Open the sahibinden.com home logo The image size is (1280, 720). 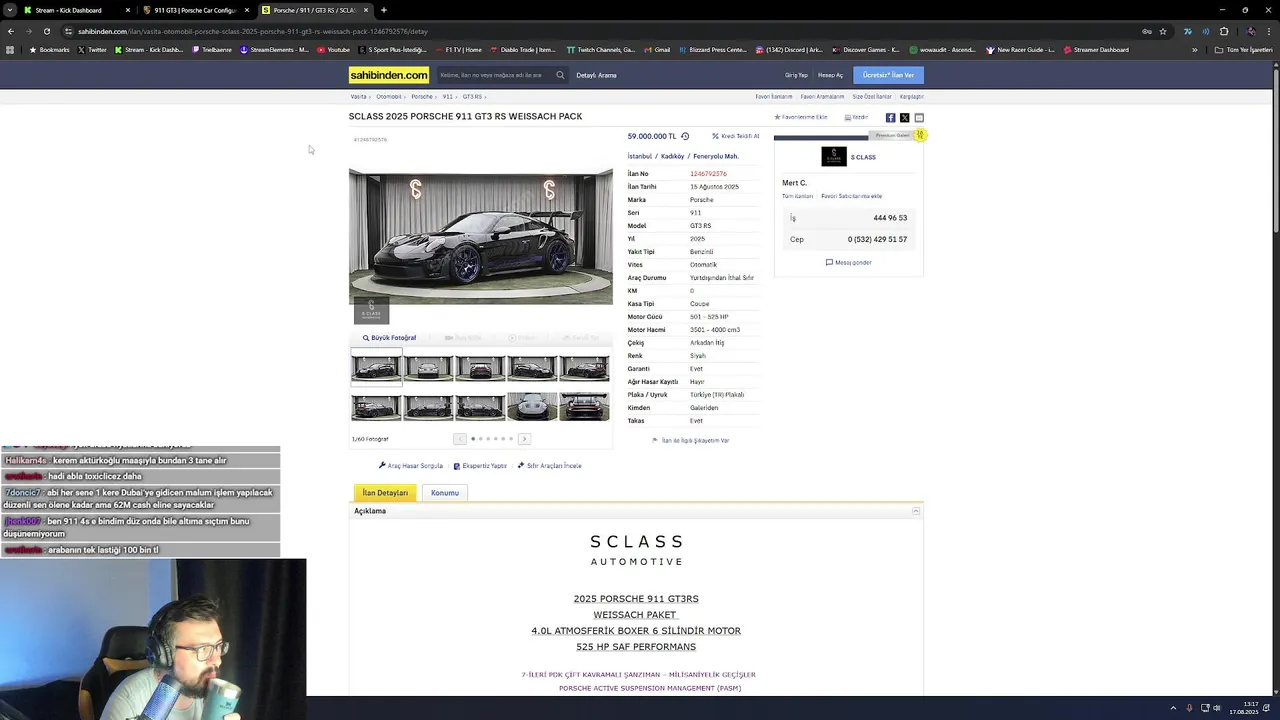(x=389, y=75)
